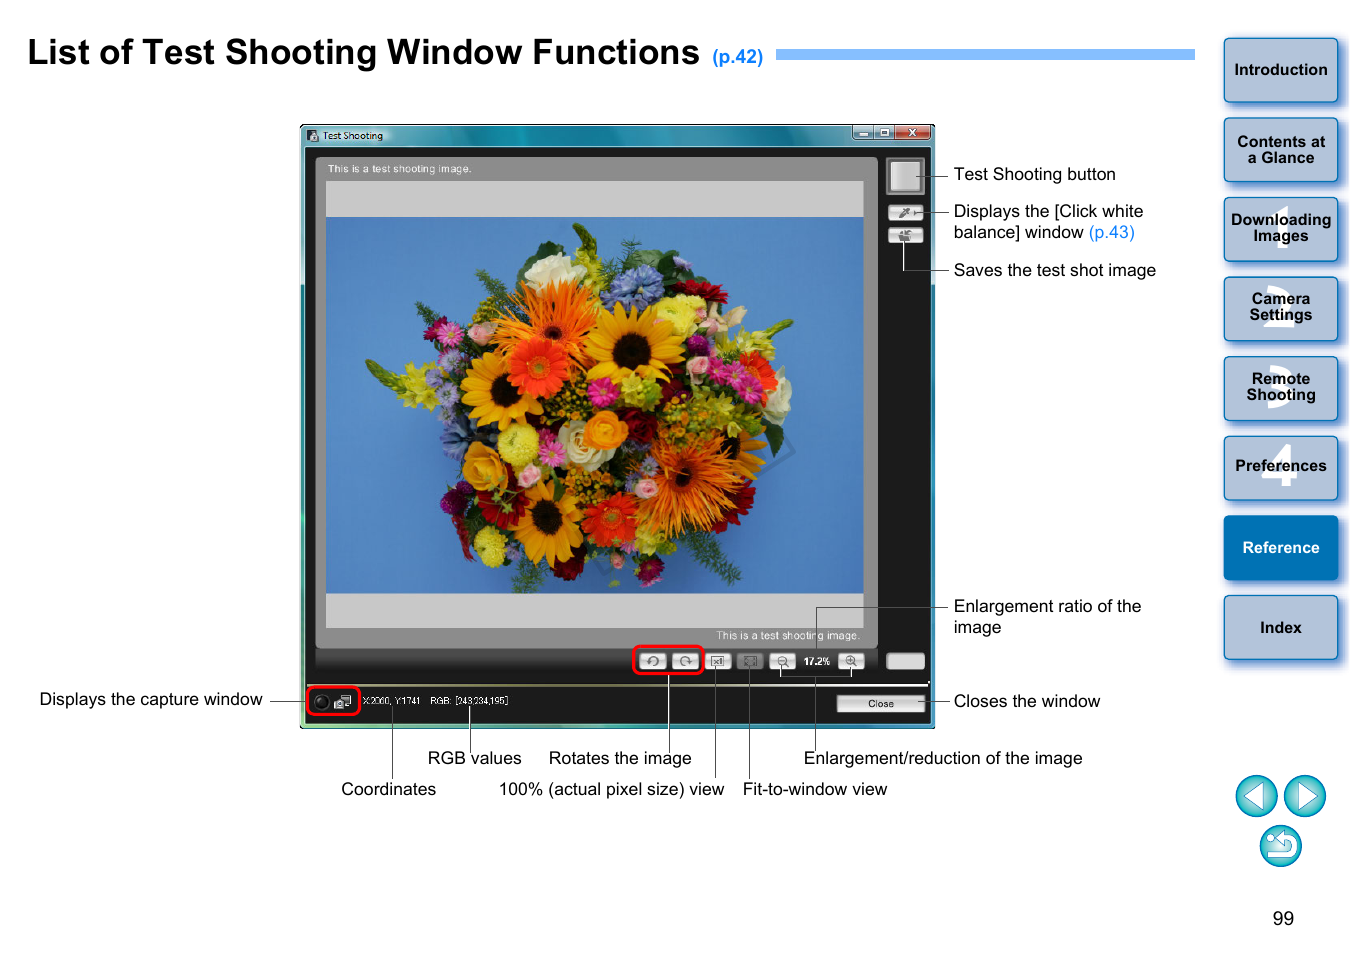1350x954 pixels.
Task: Follow the p.43 link about white balance
Action: tap(1112, 232)
